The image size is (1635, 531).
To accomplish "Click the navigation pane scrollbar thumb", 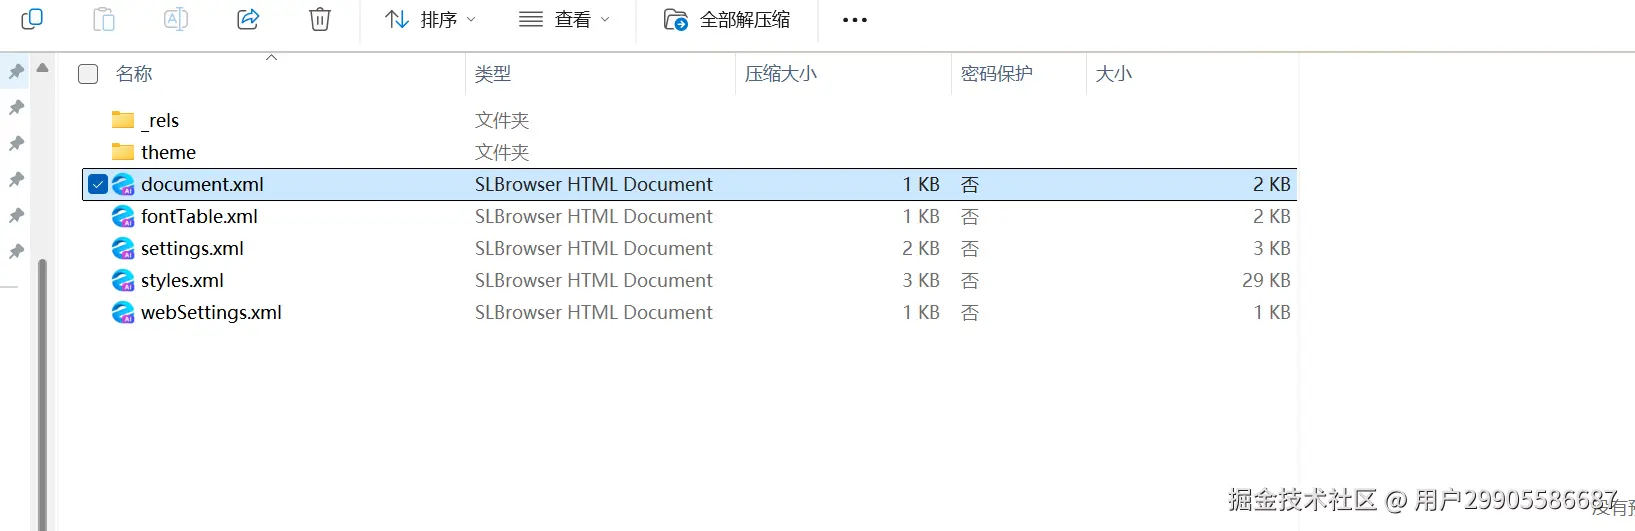I will 42,390.
